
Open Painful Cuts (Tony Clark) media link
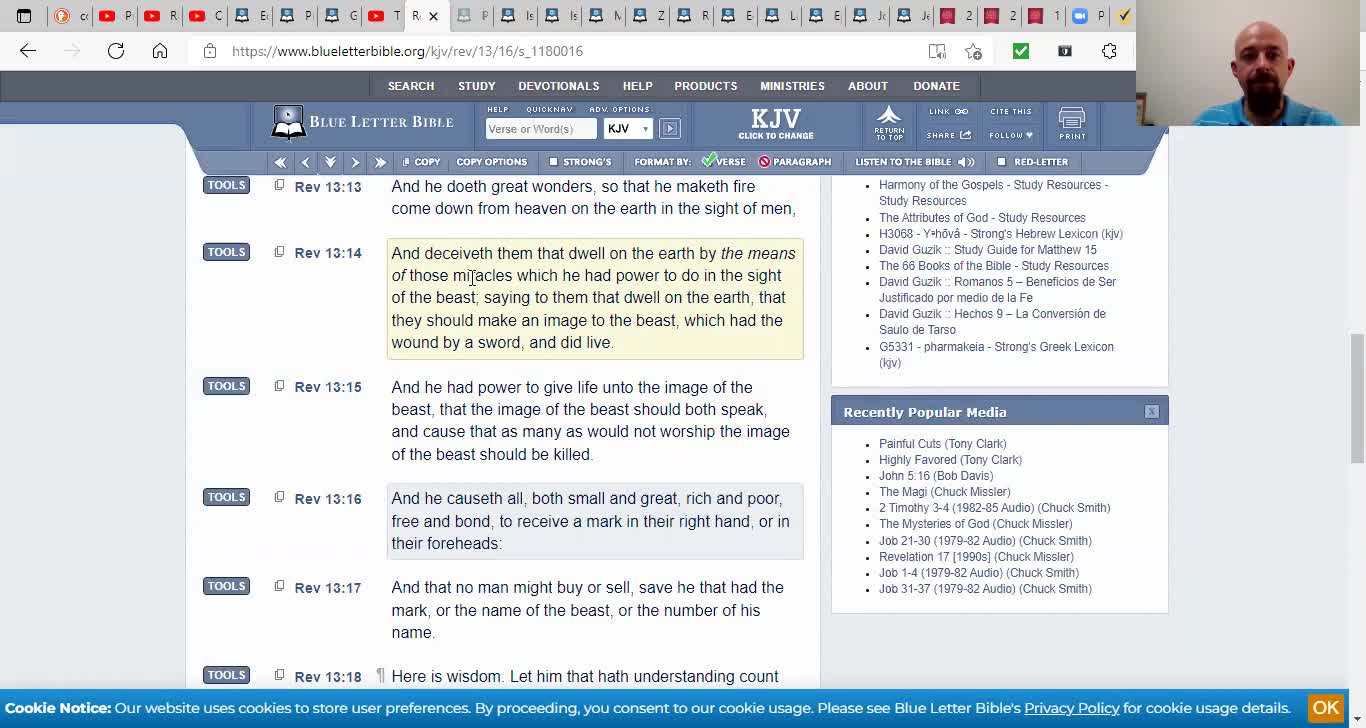(x=943, y=444)
